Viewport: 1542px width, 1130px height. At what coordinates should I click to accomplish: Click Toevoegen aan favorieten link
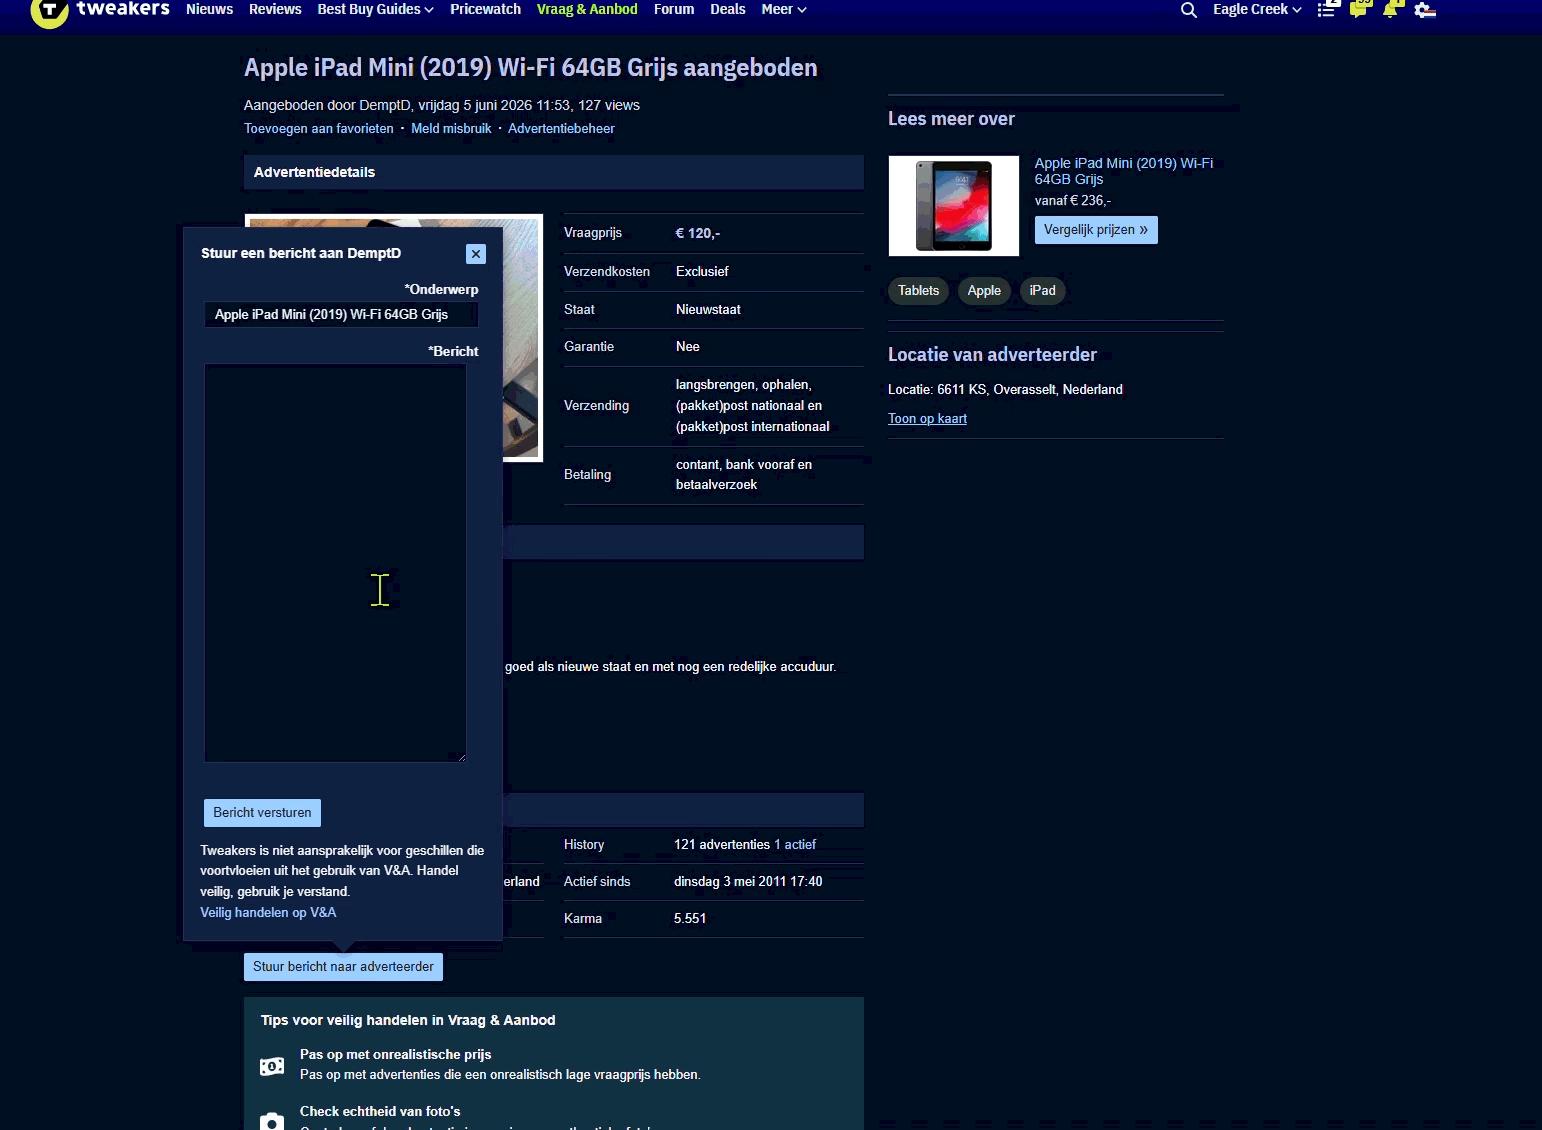[x=319, y=129]
